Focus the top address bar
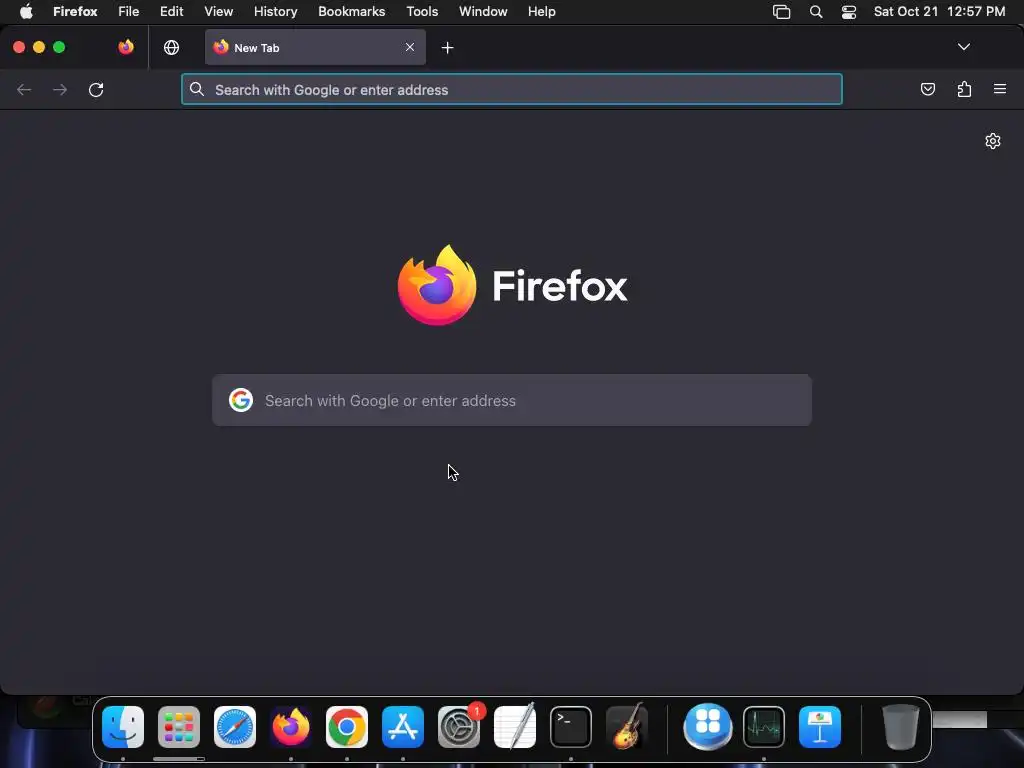Image resolution: width=1024 pixels, height=768 pixels. click(512, 89)
